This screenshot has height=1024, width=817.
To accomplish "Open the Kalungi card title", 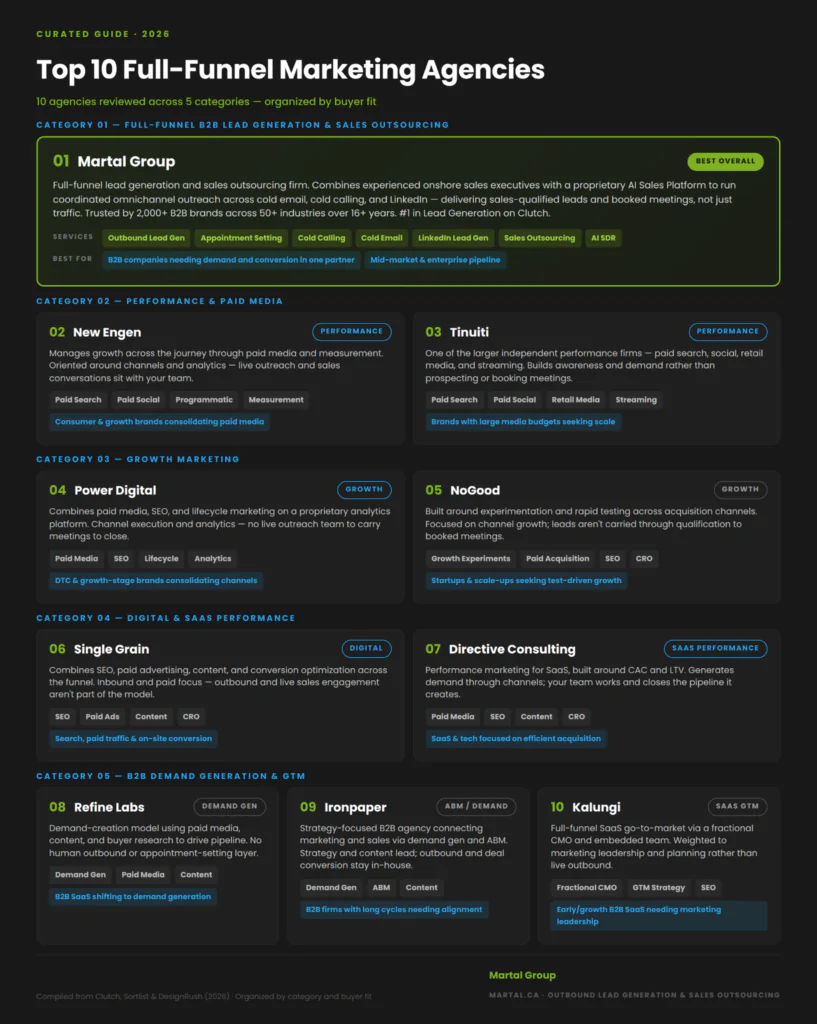I will [x=596, y=808].
